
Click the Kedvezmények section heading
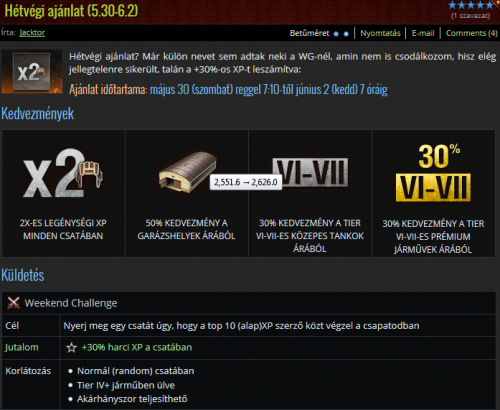click(x=37, y=114)
